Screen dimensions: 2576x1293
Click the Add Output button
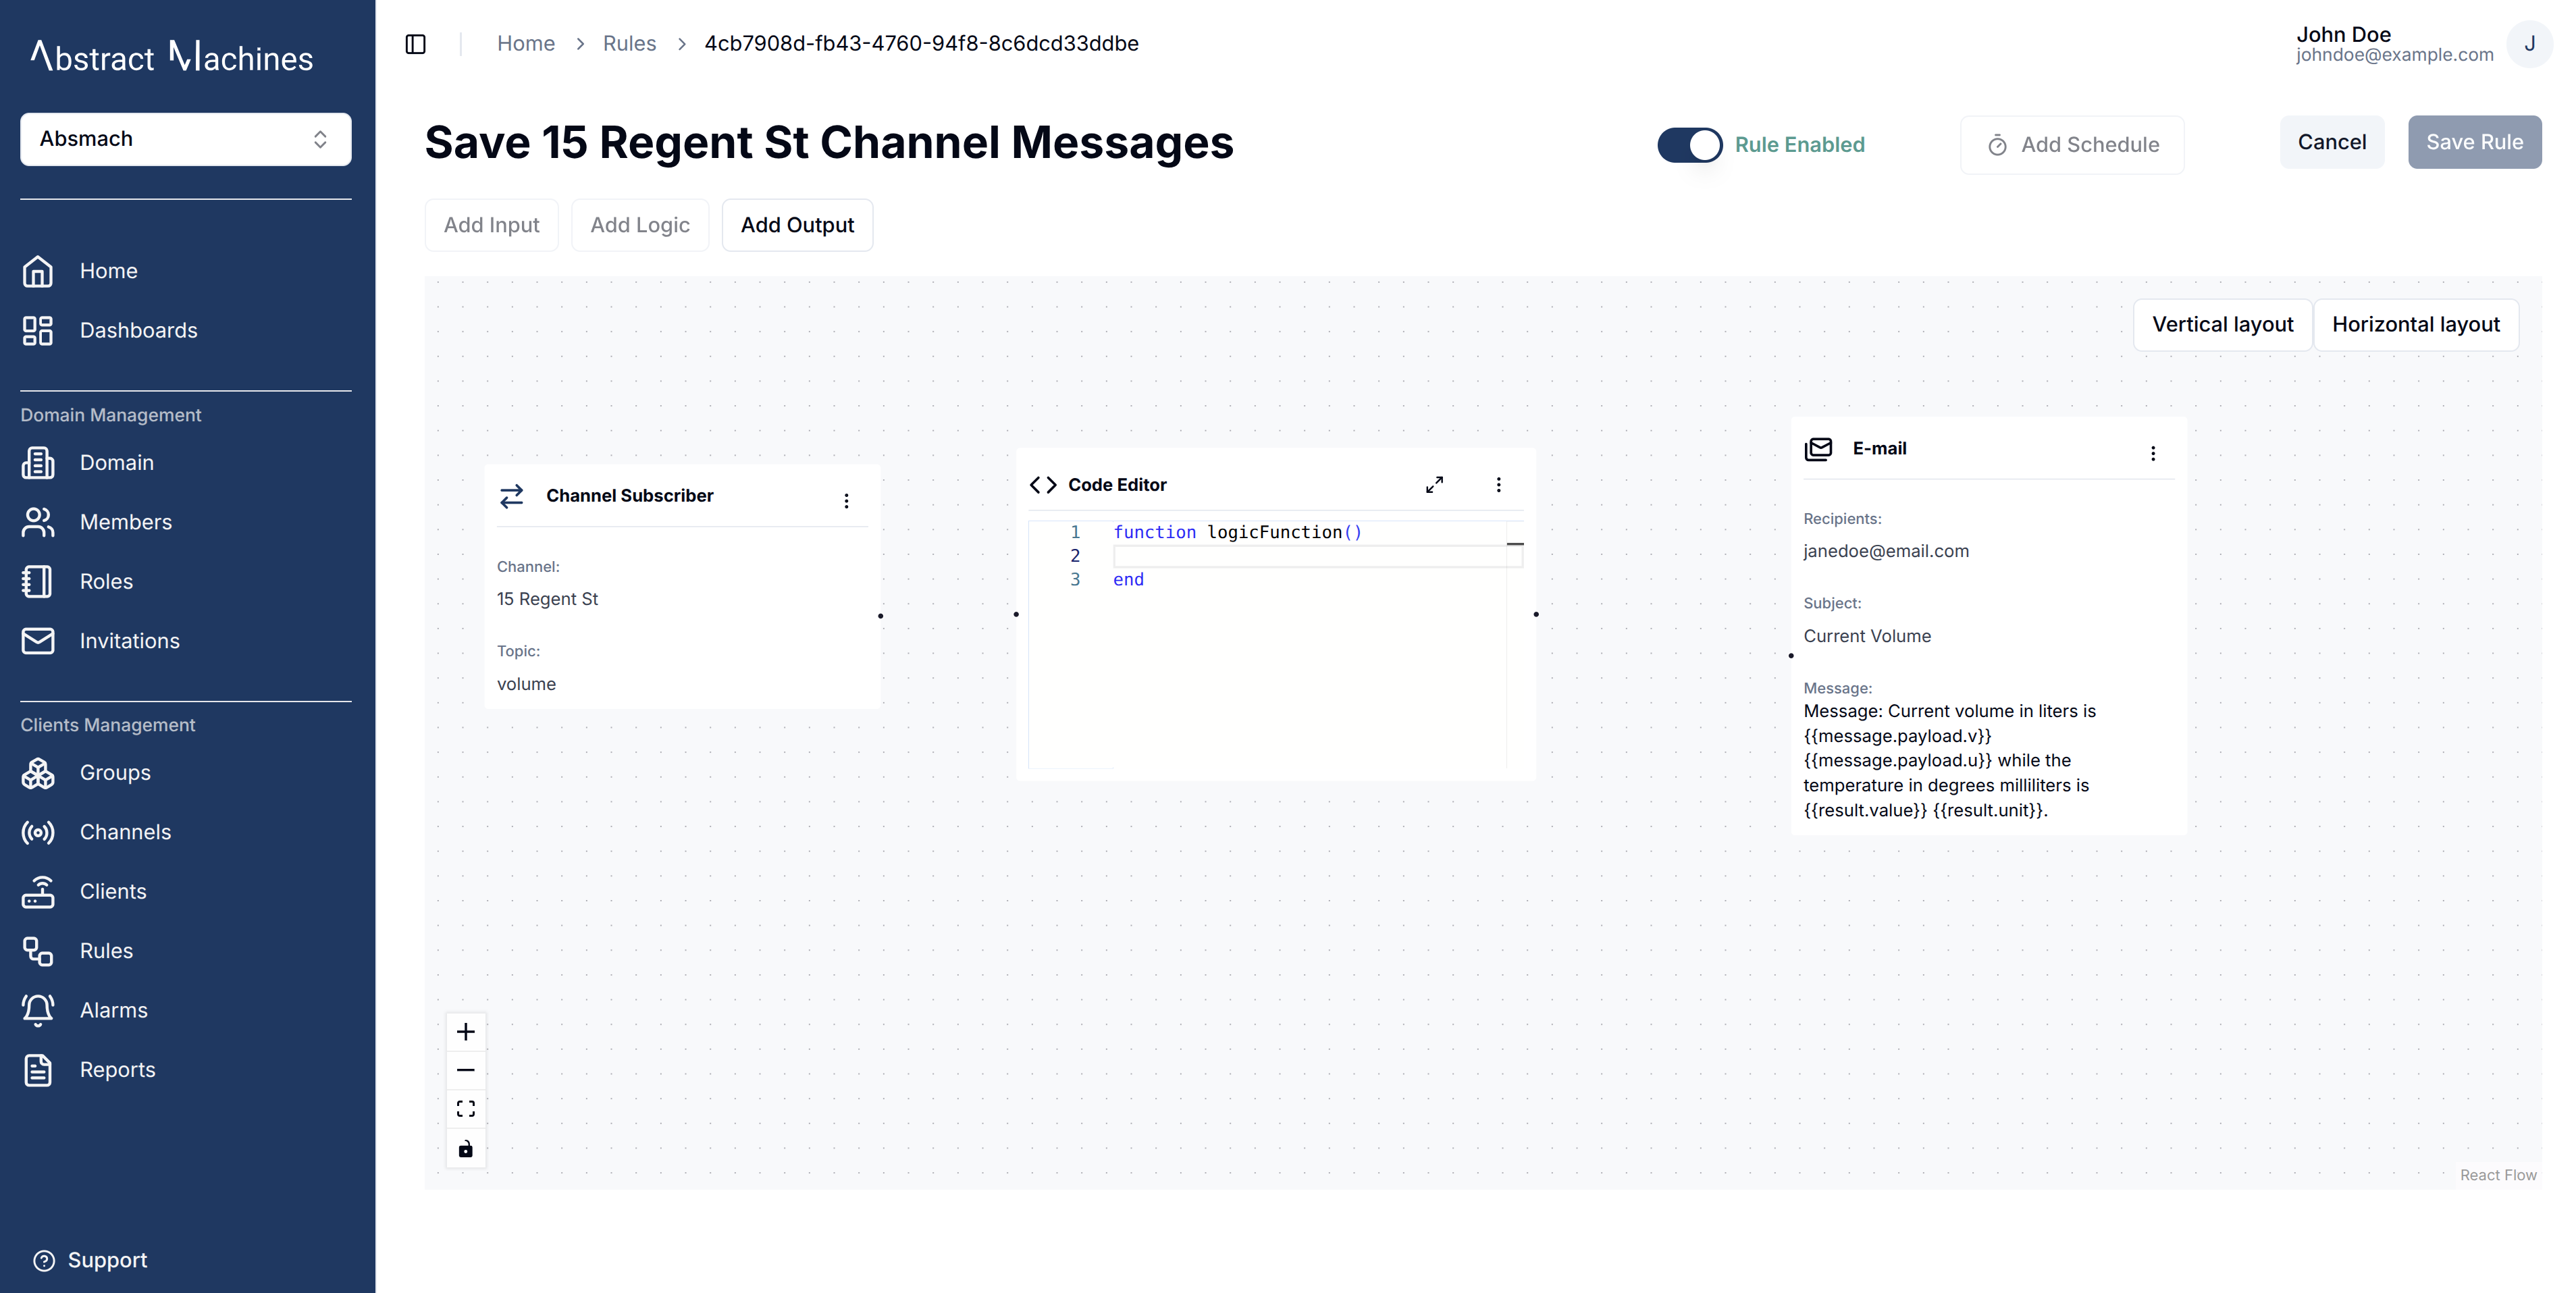798,225
